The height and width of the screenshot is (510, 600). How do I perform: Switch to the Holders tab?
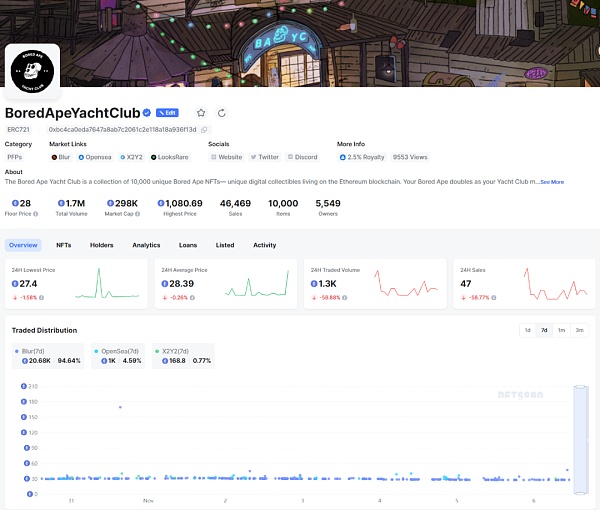pos(101,245)
